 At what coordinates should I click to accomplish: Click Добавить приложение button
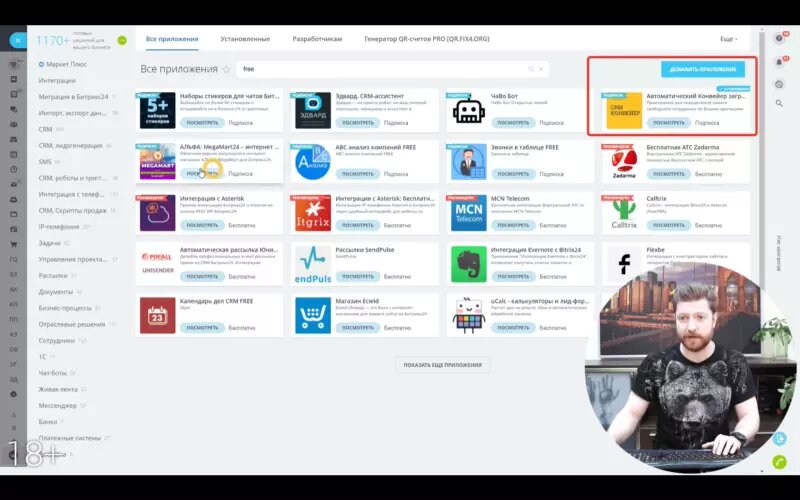click(x=703, y=69)
